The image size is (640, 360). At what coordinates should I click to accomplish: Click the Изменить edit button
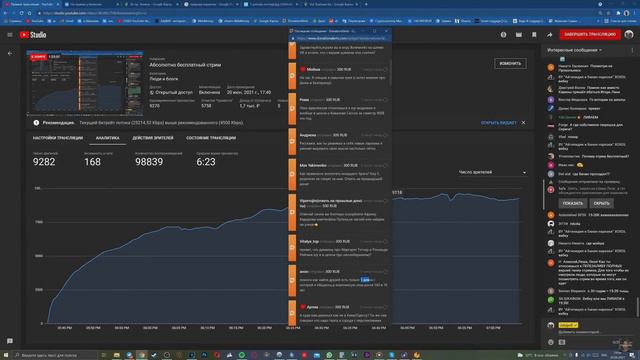tap(510, 63)
